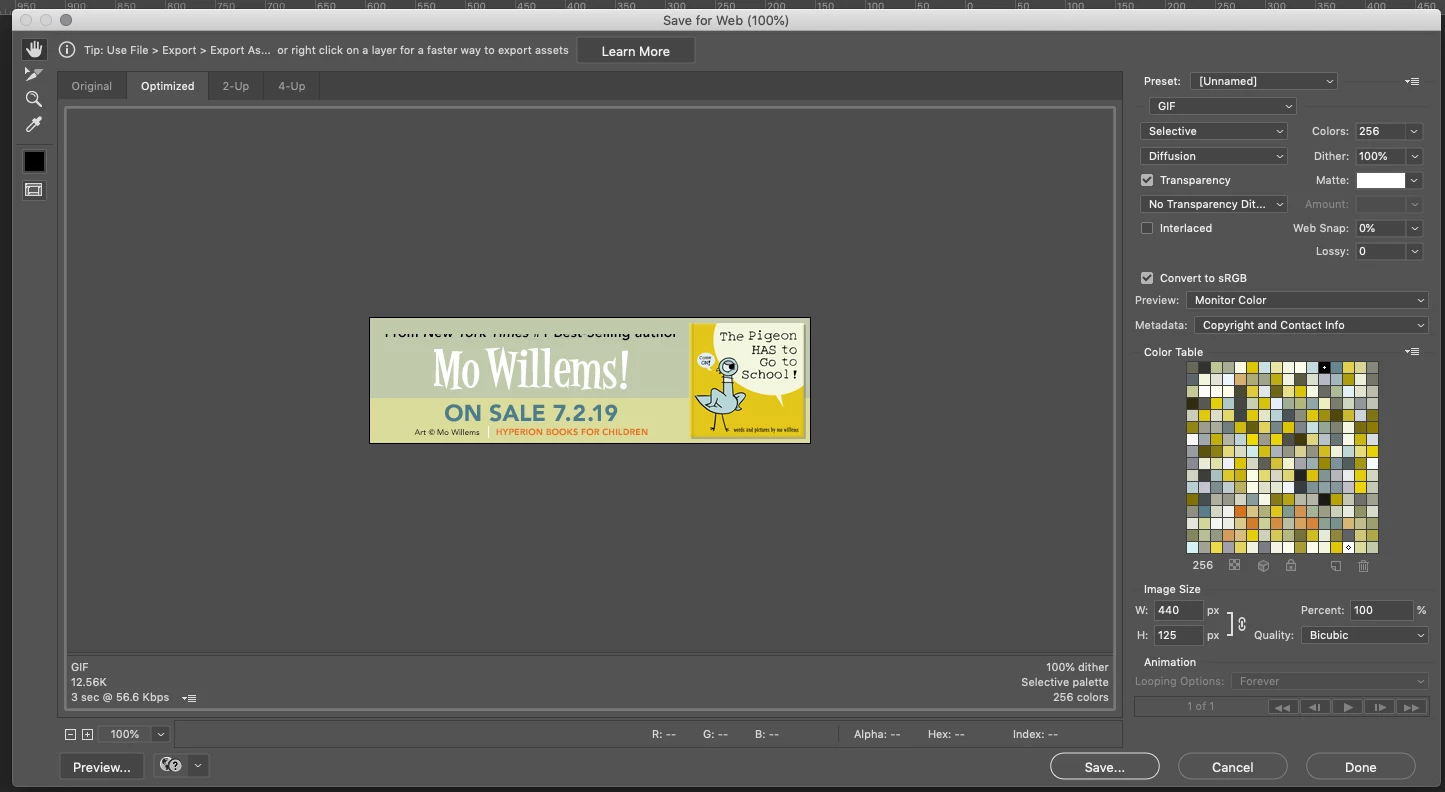The image size is (1445, 792).
Task: Open the Optimize panel menu icon
Action: point(1412,81)
